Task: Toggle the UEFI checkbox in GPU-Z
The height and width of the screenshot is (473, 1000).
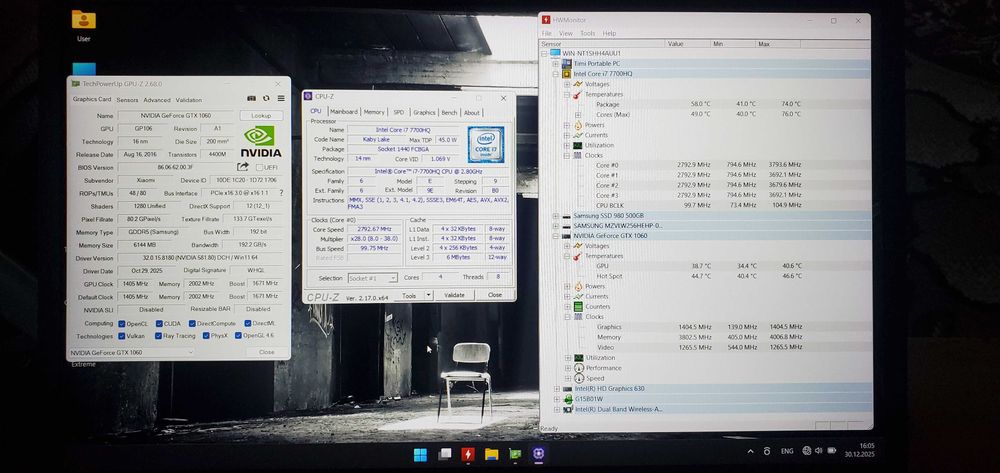Action: (259, 168)
